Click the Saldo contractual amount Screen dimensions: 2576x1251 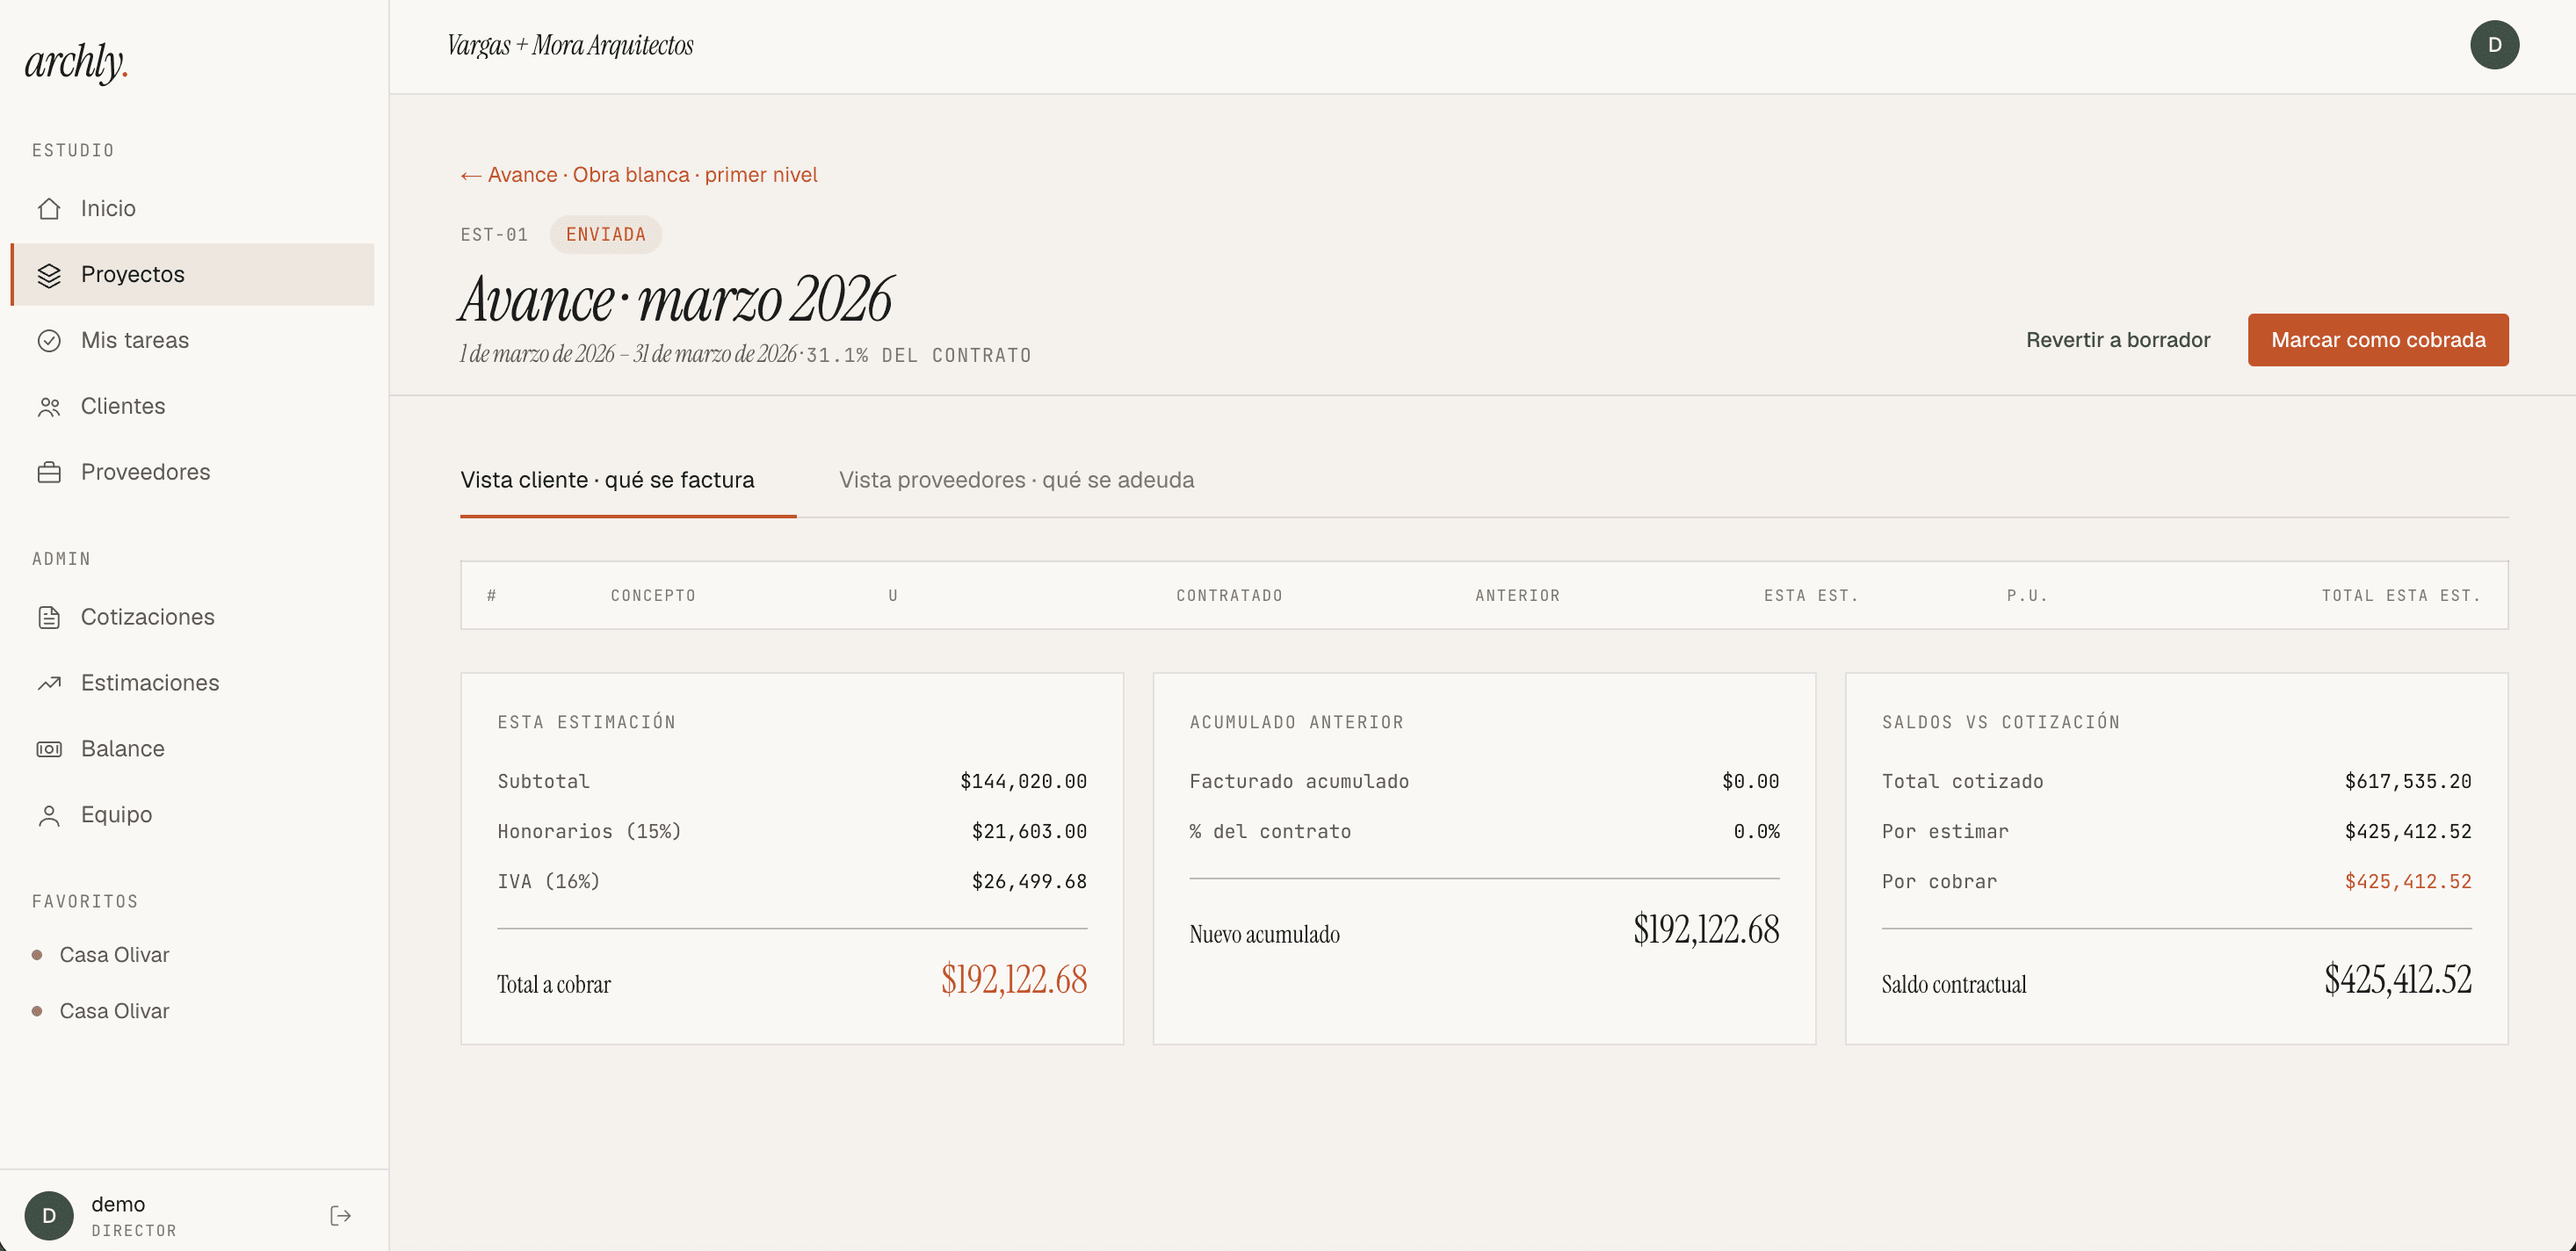pos(2397,979)
